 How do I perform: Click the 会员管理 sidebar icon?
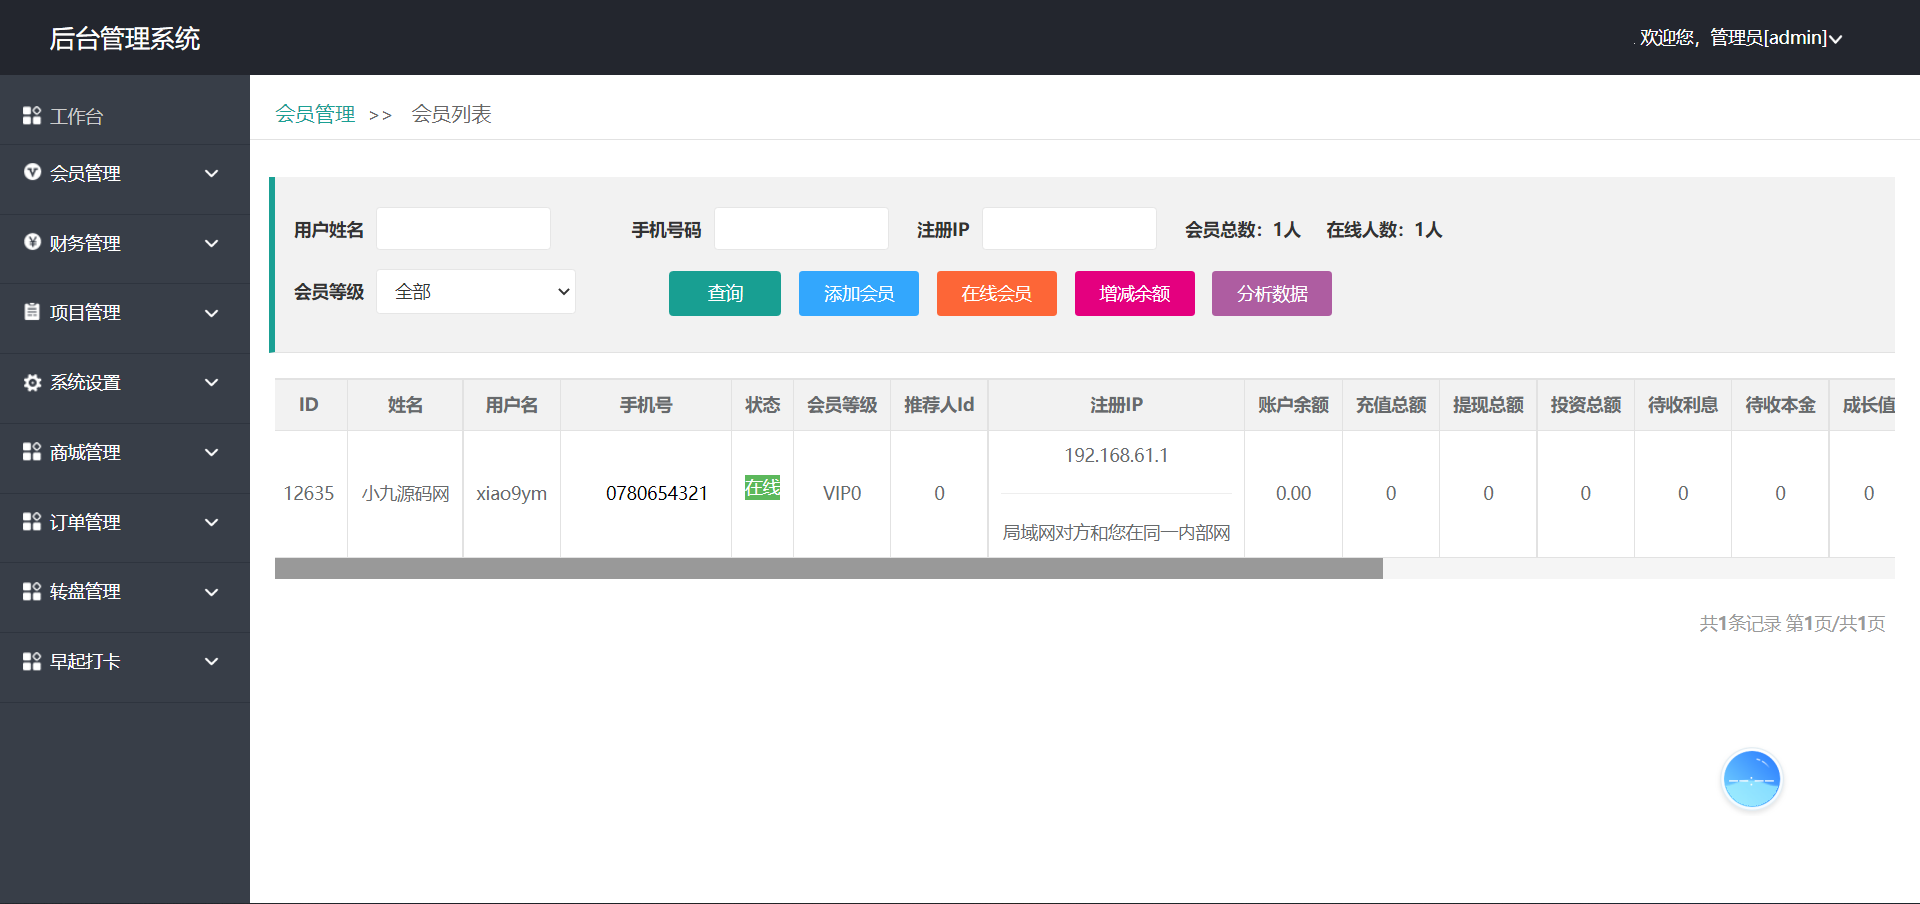coord(32,172)
